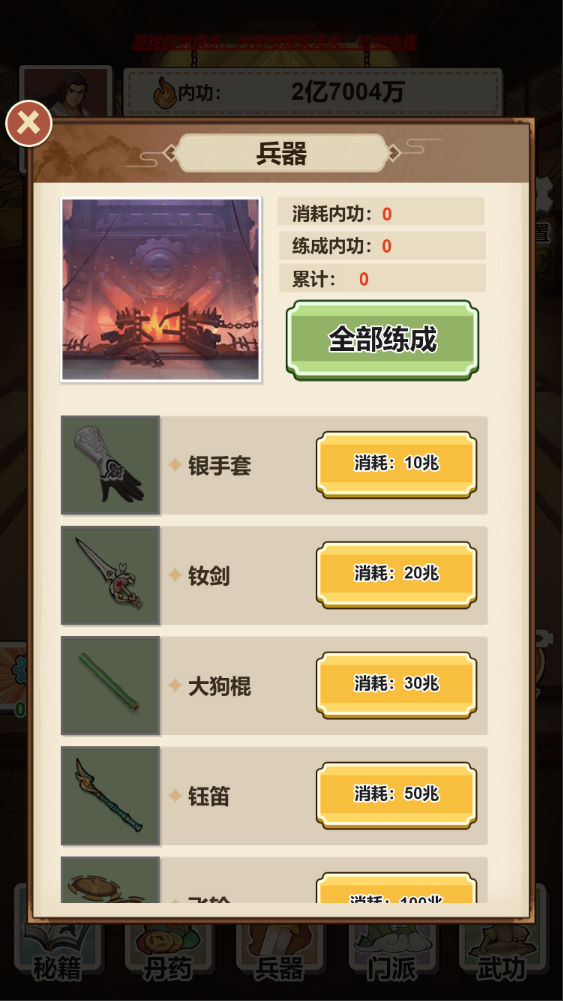Click 消耗：30兆 for 大狗棍
Image resolution: width=563 pixels, height=1001 pixels.
[x=396, y=685]
